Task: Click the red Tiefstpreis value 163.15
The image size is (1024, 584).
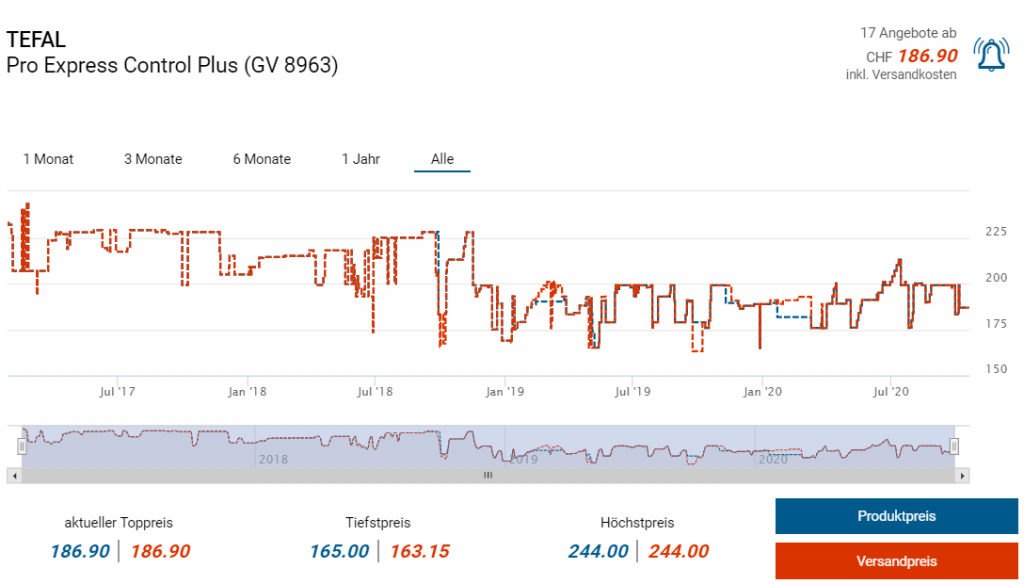Action: coord(420,551)
